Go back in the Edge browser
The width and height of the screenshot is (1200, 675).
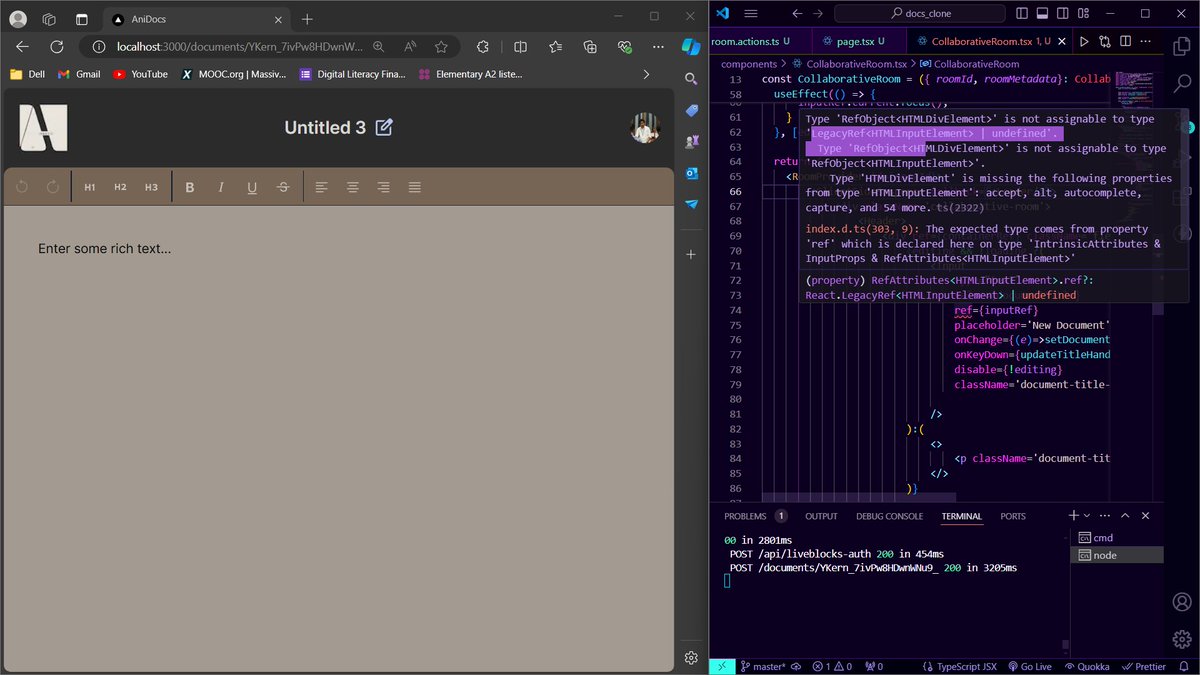(x=22, y=47)
